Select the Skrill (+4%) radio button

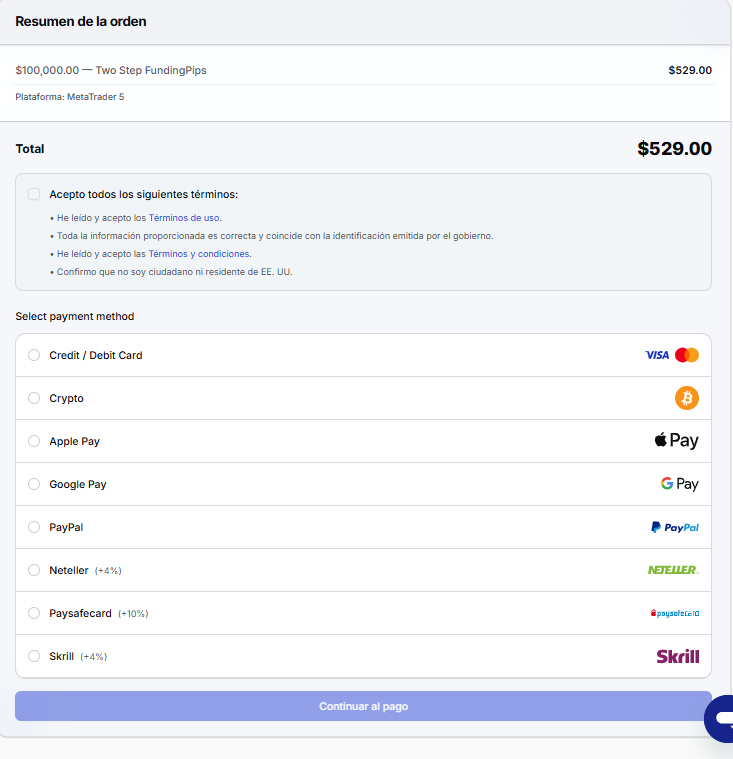pos(34,656)
